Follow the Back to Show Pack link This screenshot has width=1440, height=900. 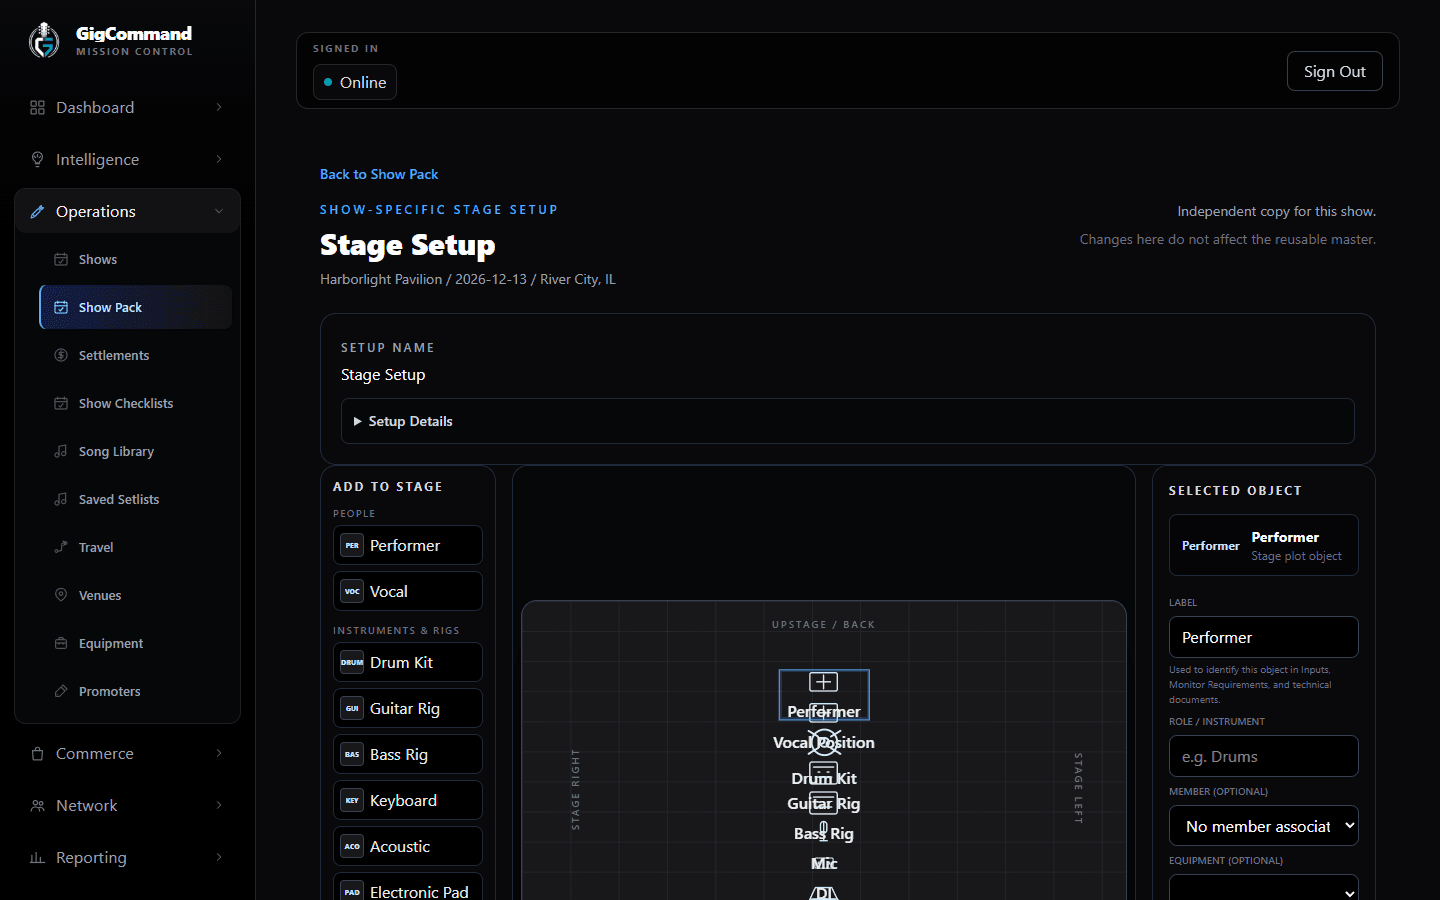pos(379,174)
